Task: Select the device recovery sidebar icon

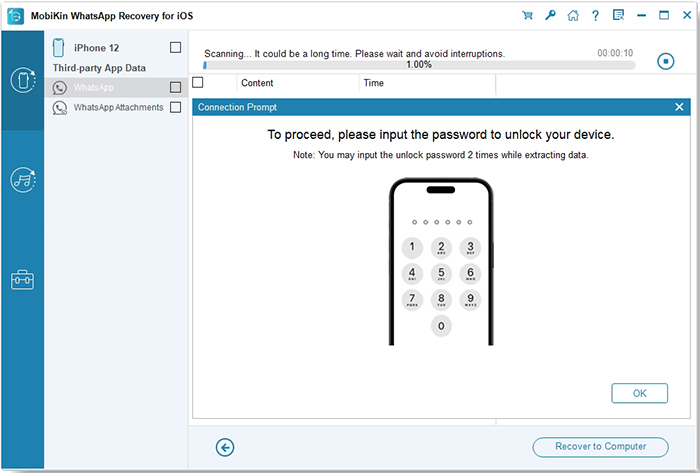Action: (x=23, y=80)
